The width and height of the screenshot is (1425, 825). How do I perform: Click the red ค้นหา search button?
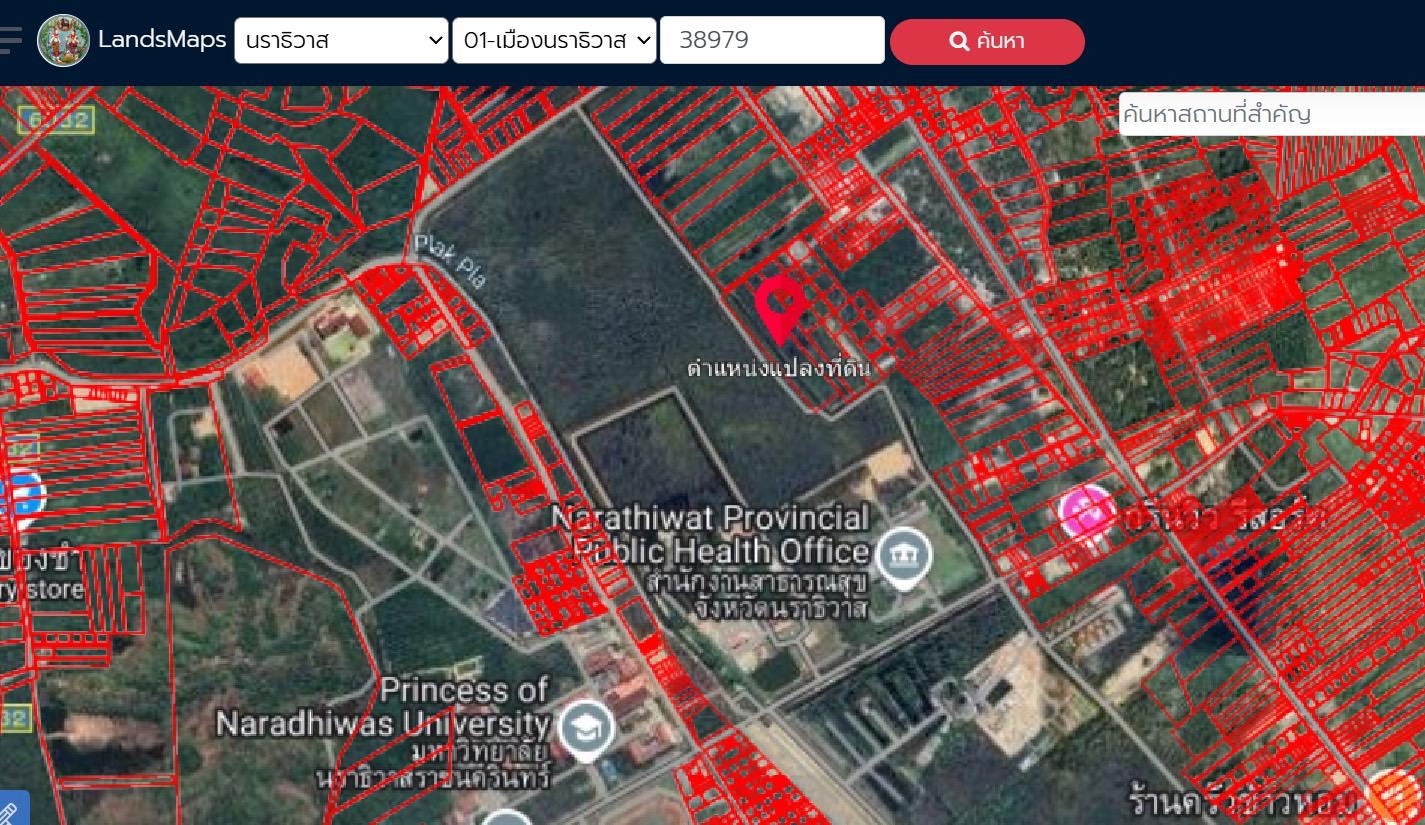[987, 42]
